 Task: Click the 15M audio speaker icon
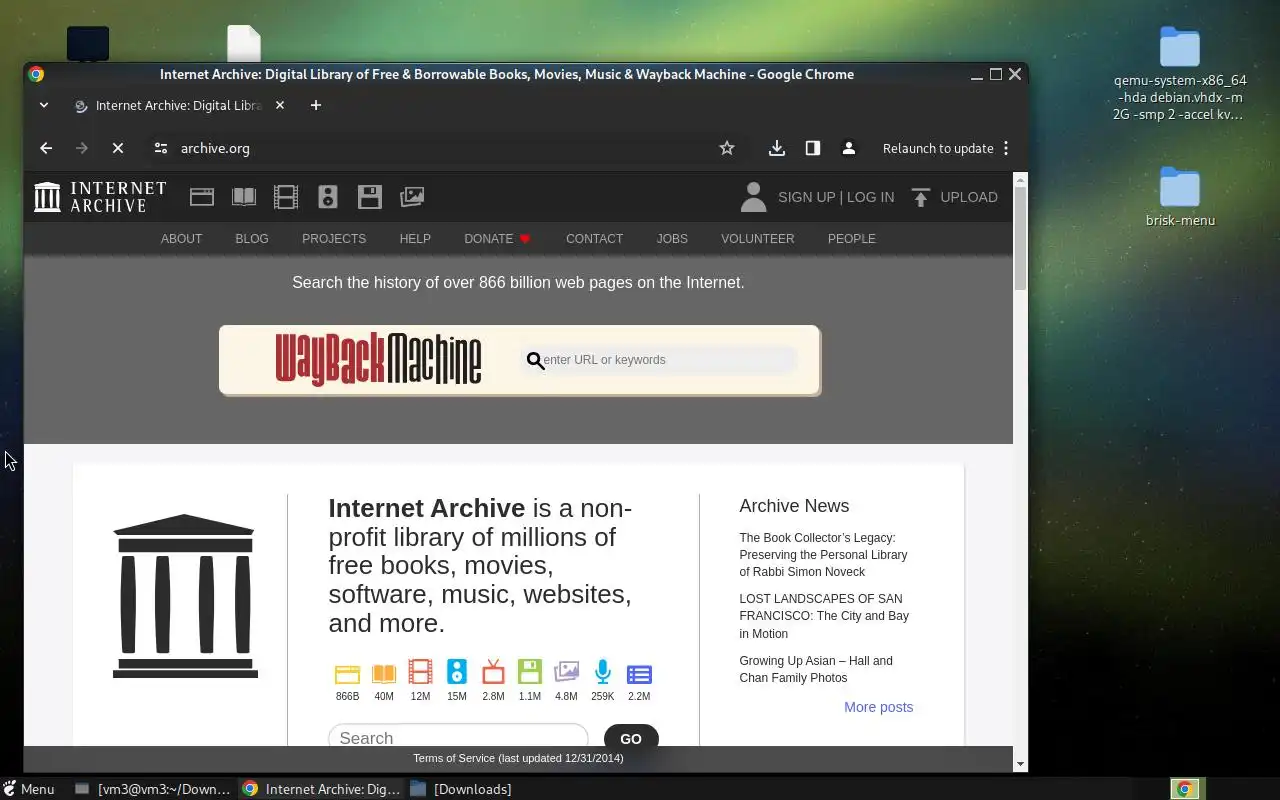pos(457,671)
